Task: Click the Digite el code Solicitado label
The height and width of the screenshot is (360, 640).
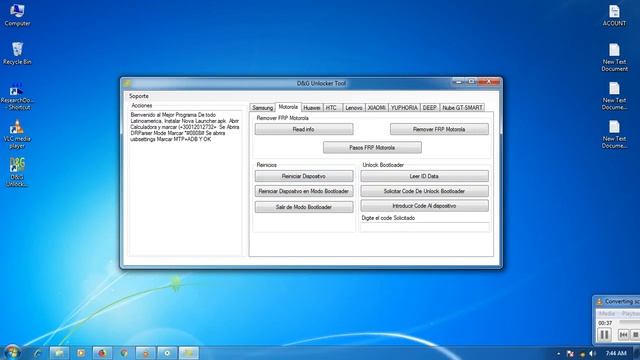Action: pos(388,218)
